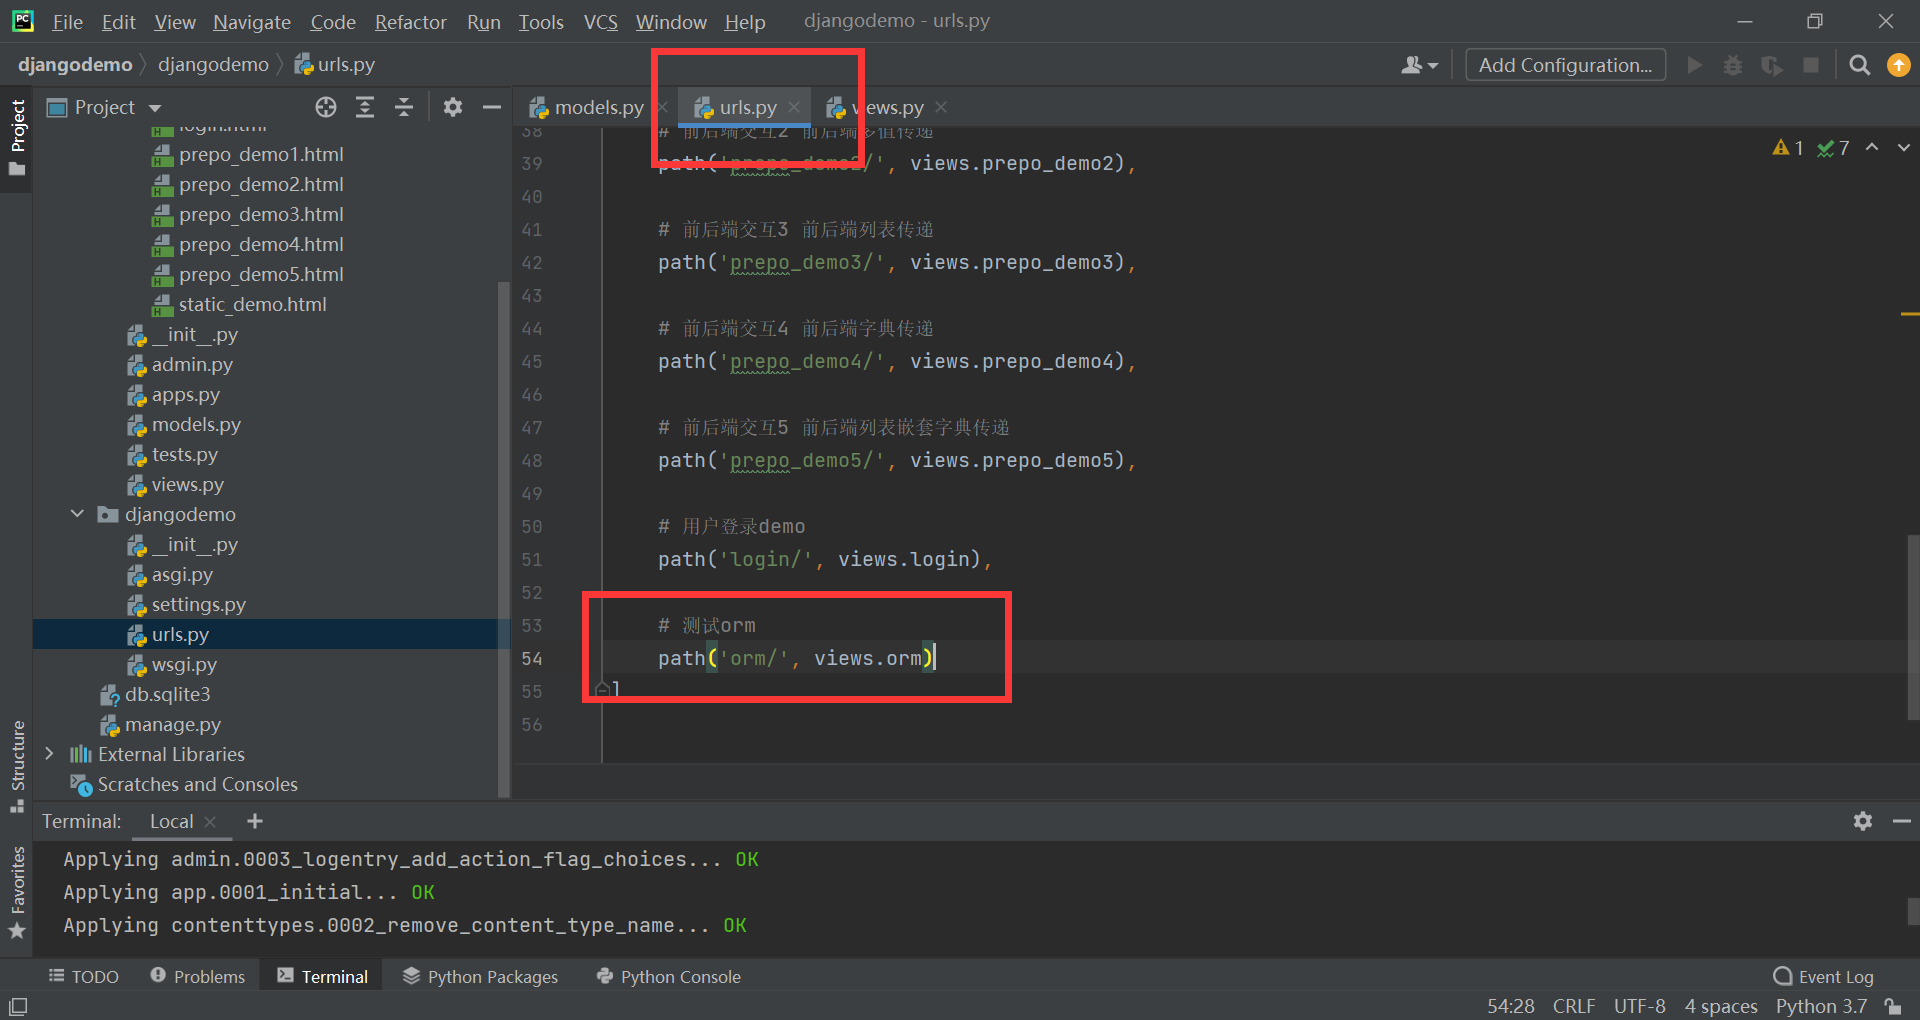This screenshot has height=1020, width=1920.
Task: Open the Refactor menu
Action: click(x=410, y=21)
